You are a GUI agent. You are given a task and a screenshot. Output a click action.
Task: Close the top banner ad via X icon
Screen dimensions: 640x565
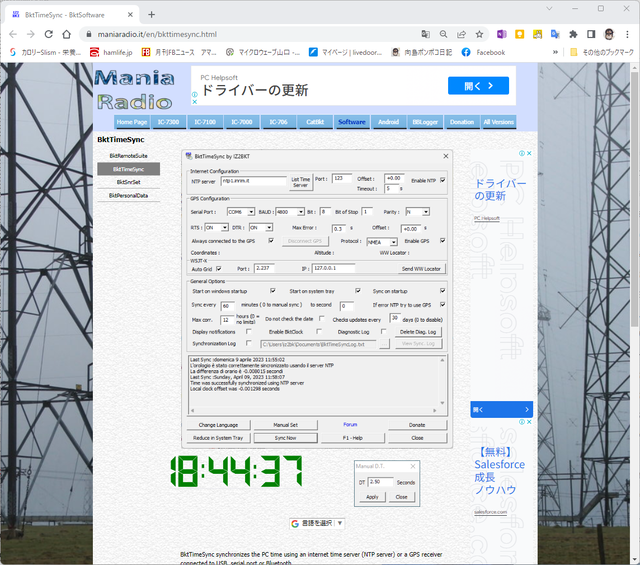coord(195,102)
